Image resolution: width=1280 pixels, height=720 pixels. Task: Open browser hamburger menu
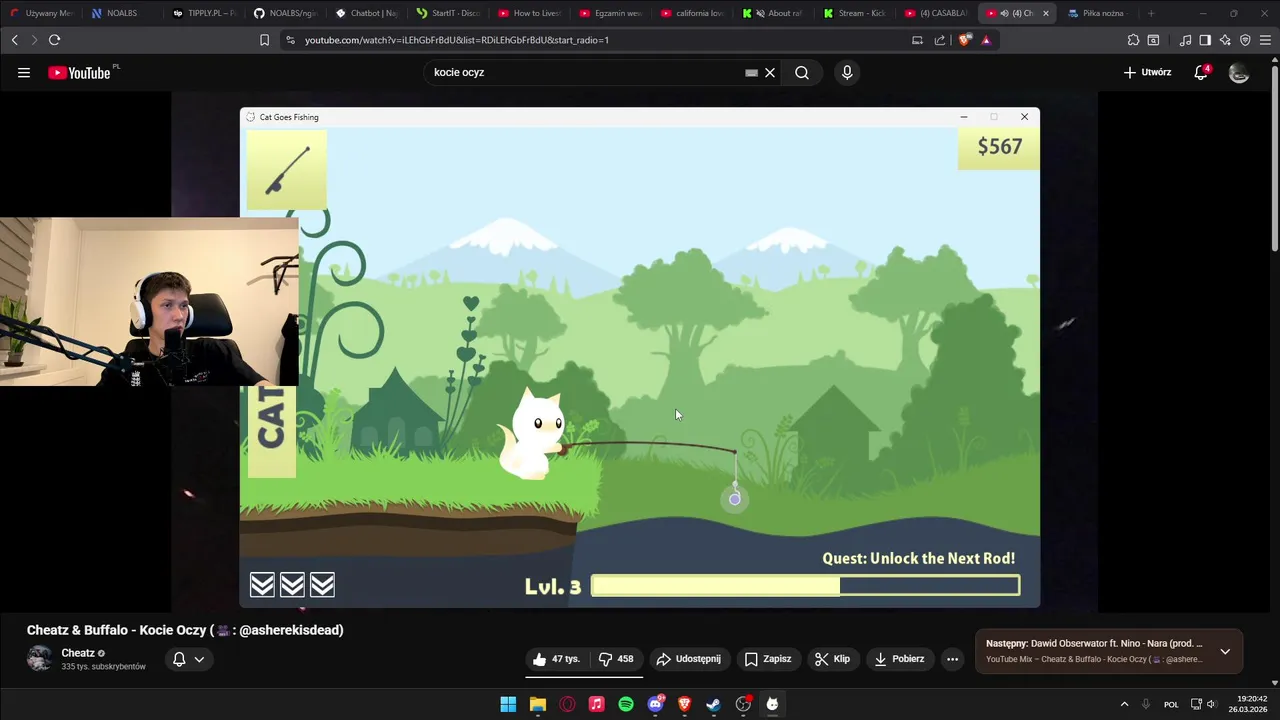coord(1265,40)
